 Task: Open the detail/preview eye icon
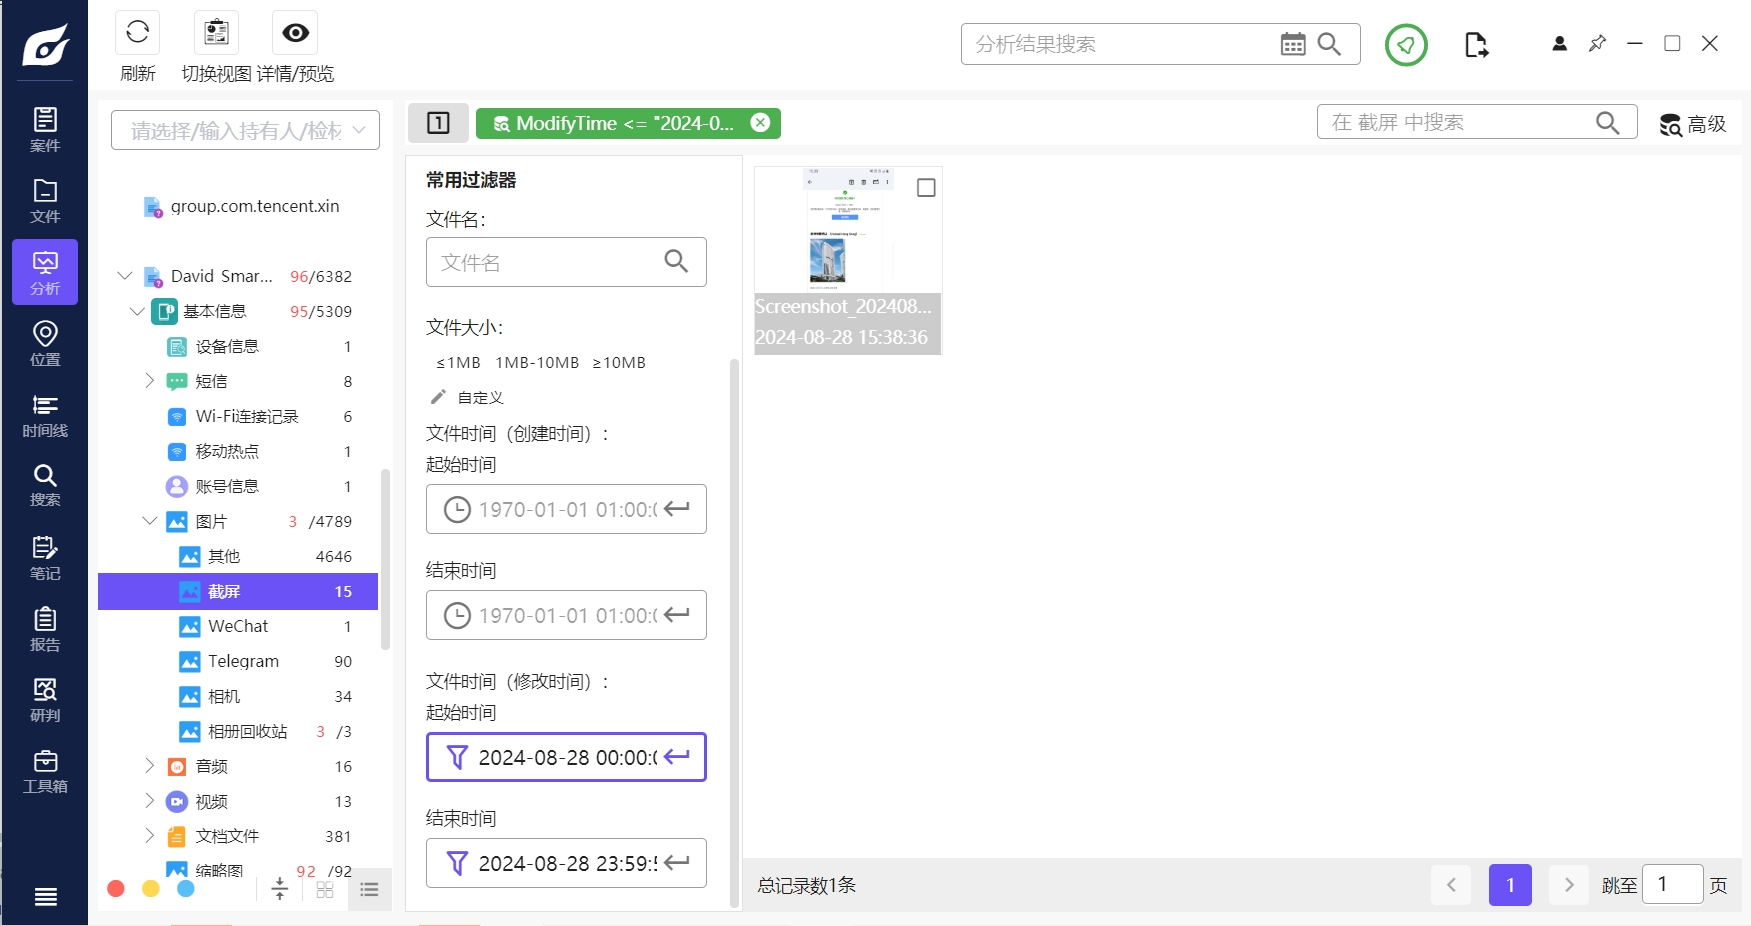(295, 33)
